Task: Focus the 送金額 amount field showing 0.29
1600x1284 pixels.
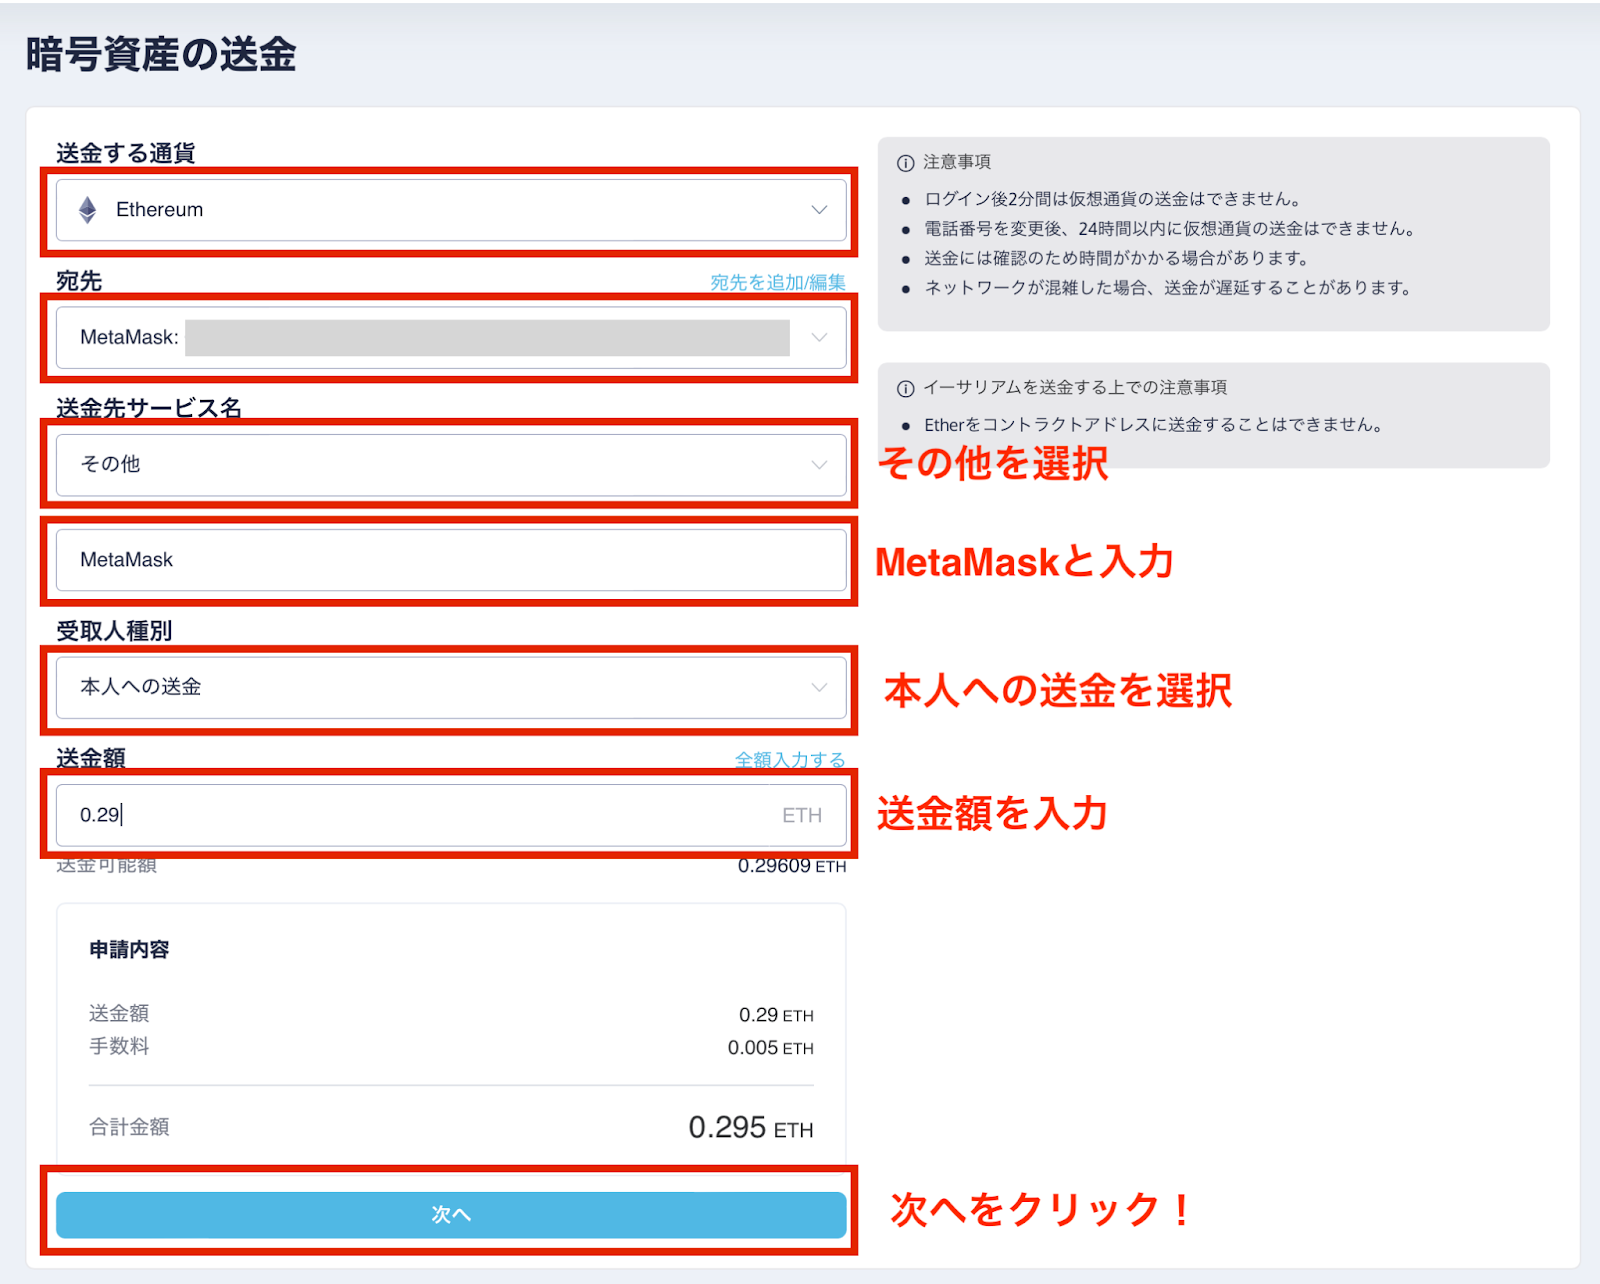Action: coord(451,815)
